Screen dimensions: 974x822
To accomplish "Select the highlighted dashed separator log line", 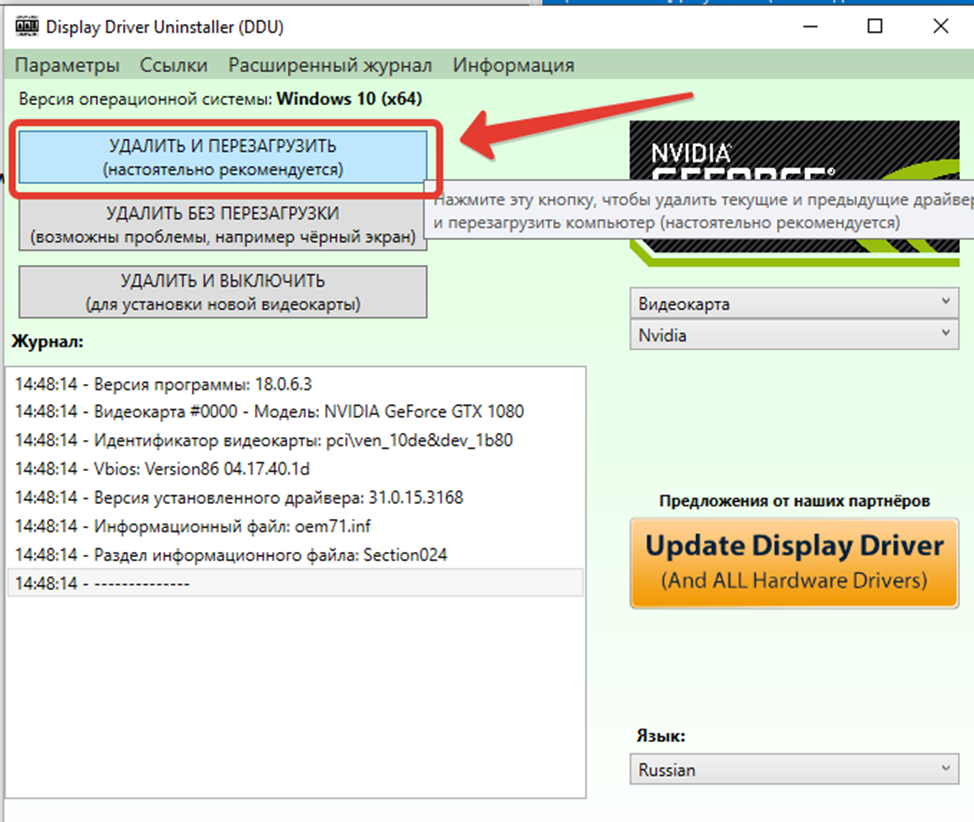I will [296, 583].
